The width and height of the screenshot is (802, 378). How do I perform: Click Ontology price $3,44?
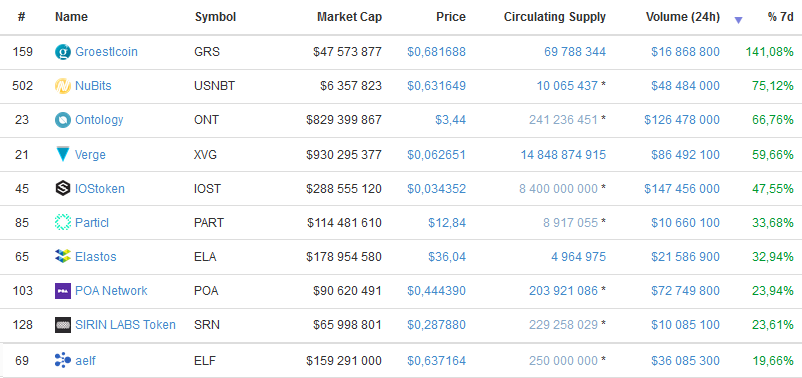click(450, 120)
